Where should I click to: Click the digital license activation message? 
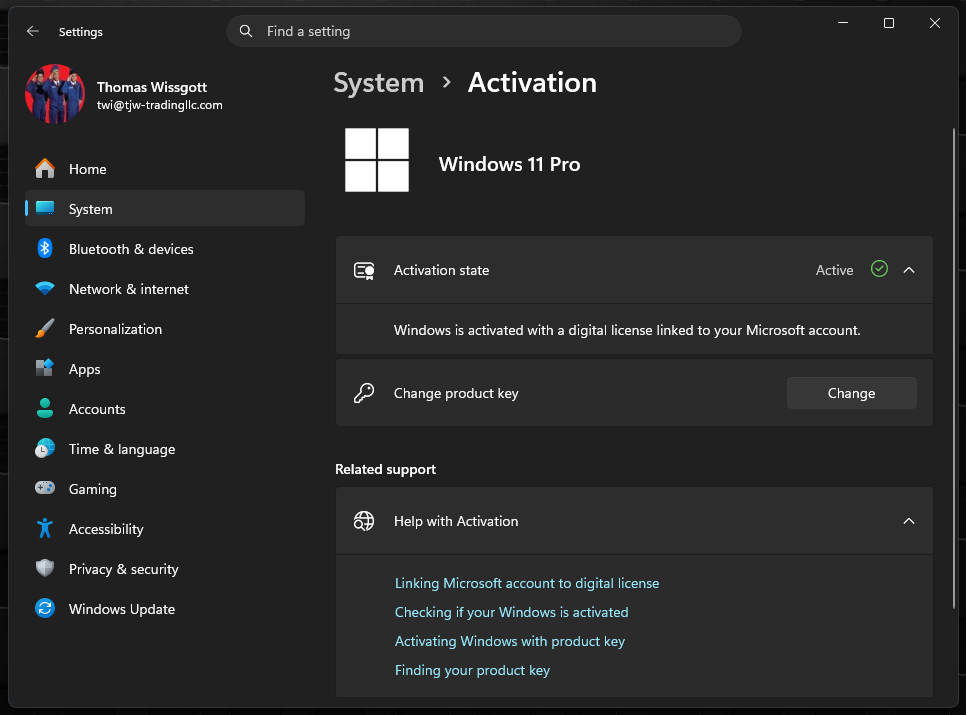coord(627,330)
